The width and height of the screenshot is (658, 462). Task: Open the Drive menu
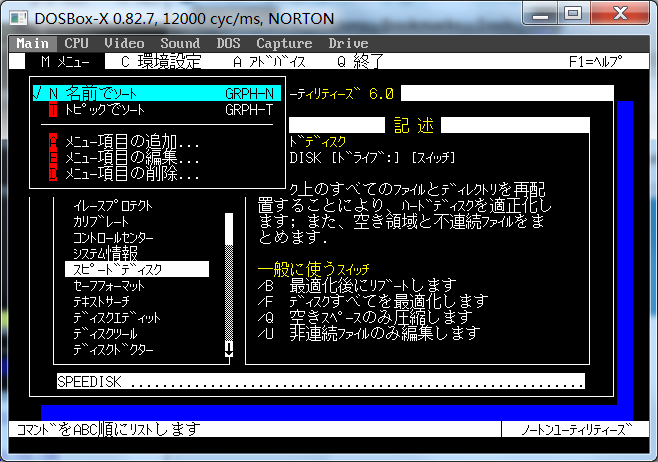(348, 43)
